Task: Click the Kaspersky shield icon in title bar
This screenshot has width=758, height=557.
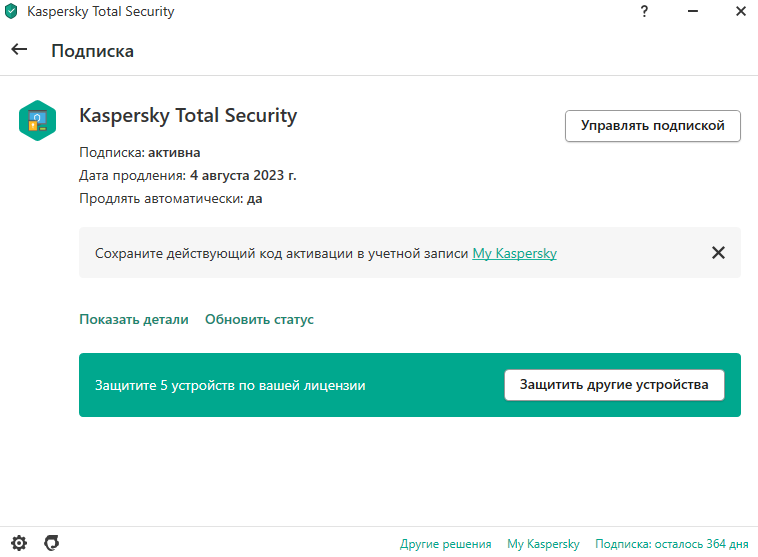Action: click(x=11, y=11)
